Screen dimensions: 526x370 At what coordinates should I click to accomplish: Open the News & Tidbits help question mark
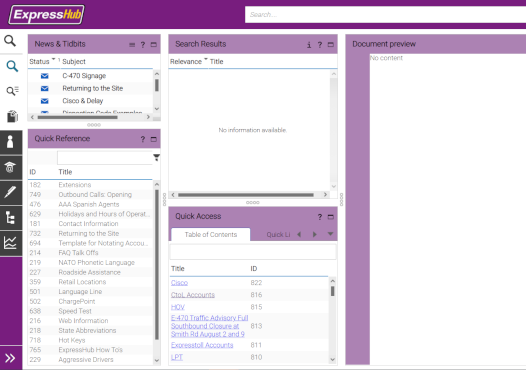(x=143, y=45)
